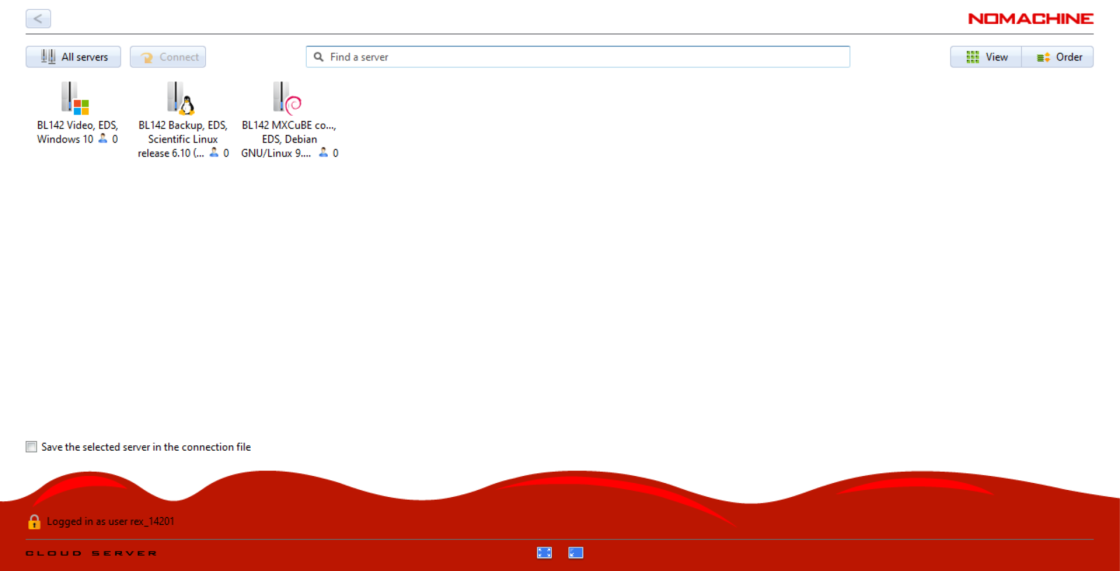Go back with the arrow button
Screen dimensions: 1120x571
coord(38,19)
